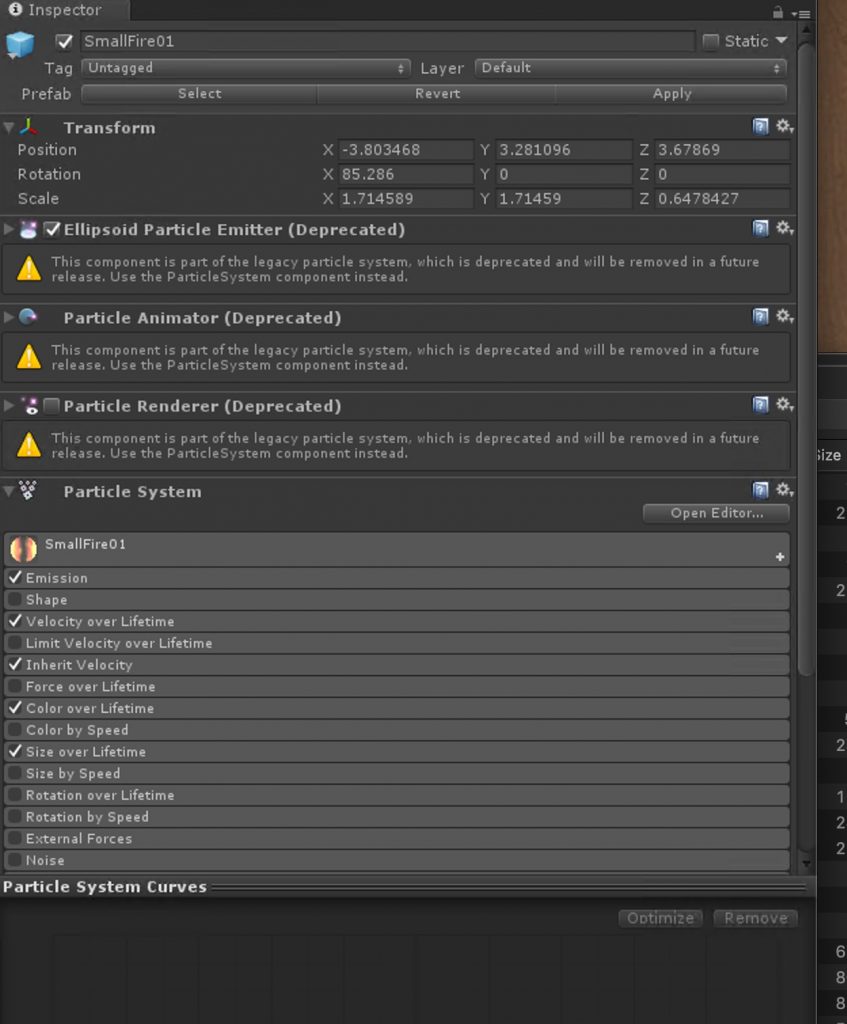Click the Open Editor... button
The image size is (847, 1024).
click(x=716, y=513)
